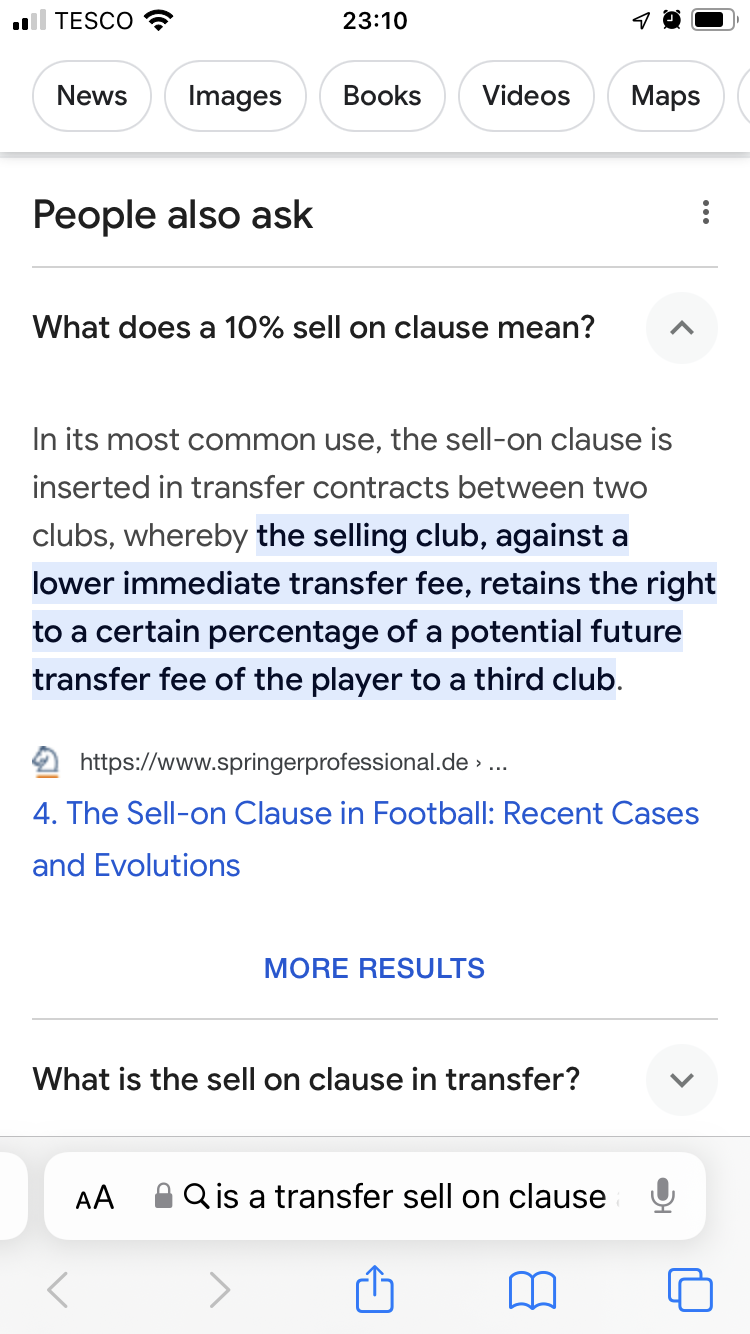Go forward with the right arrow
Image resolution: width=750 pixels, height=1334 pixels.
click(x=218, y=1290)
